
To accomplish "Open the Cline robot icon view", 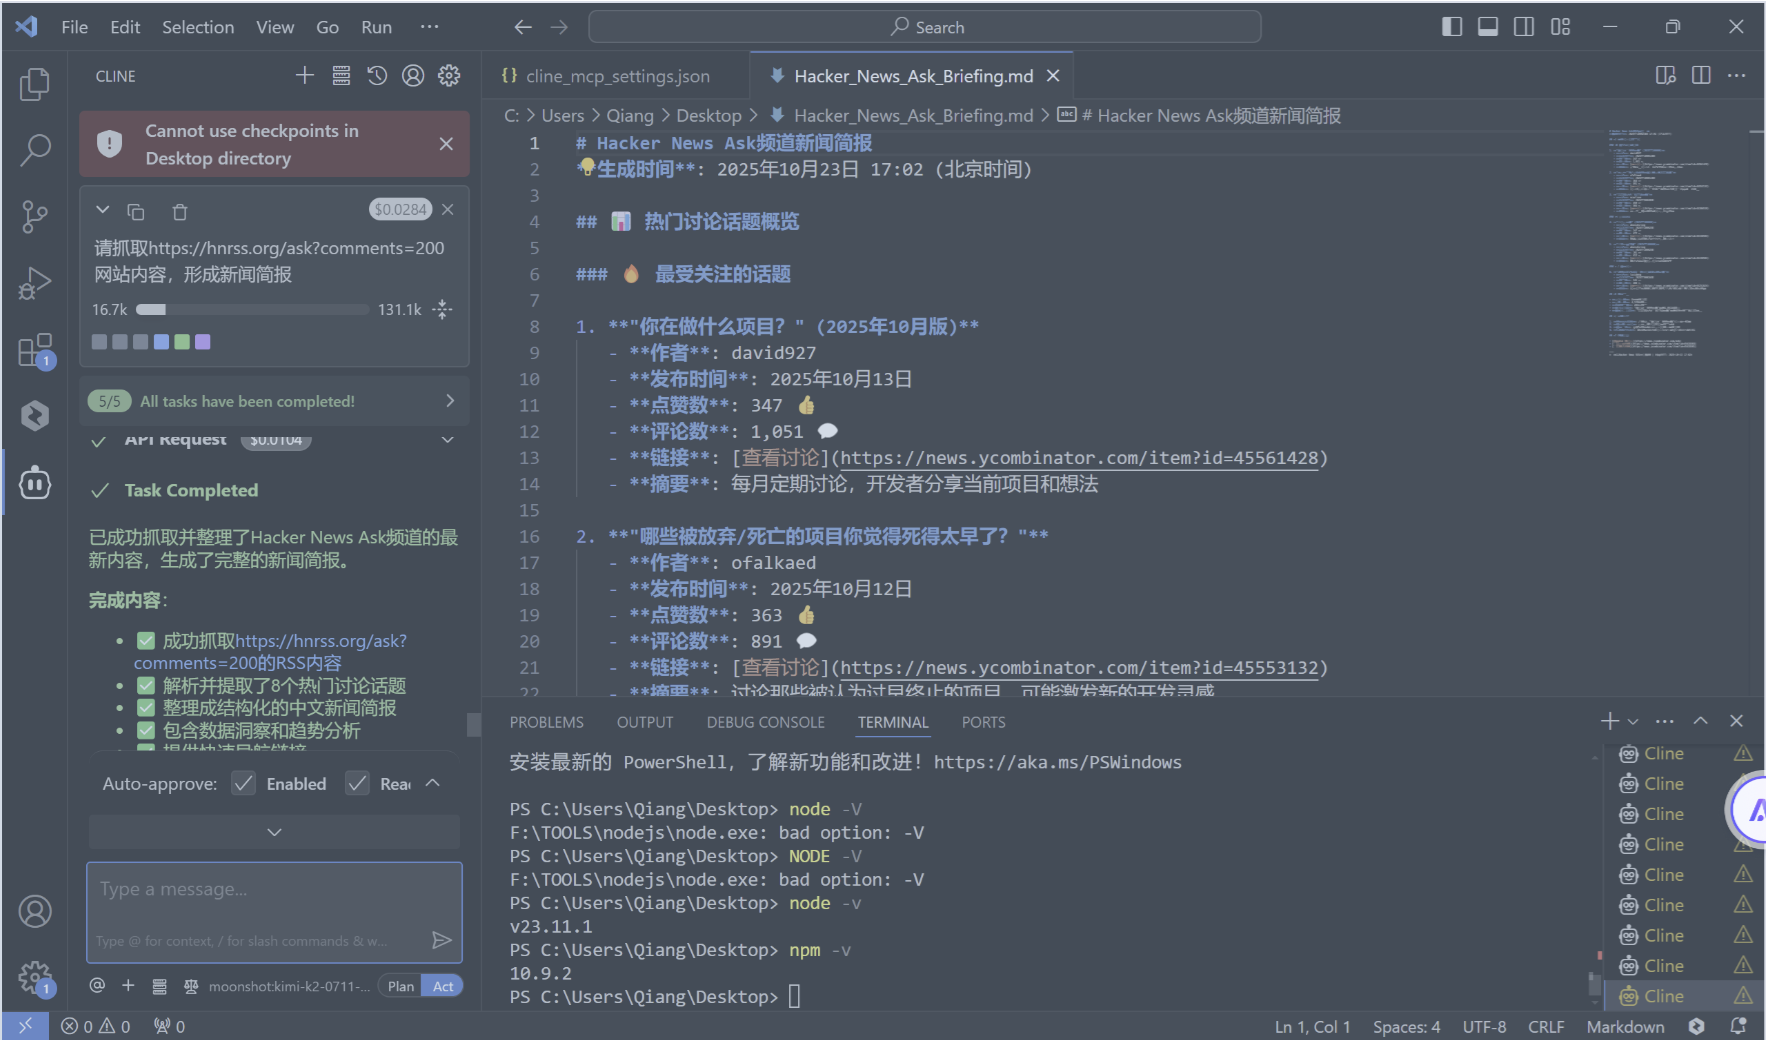I will 35,483.
